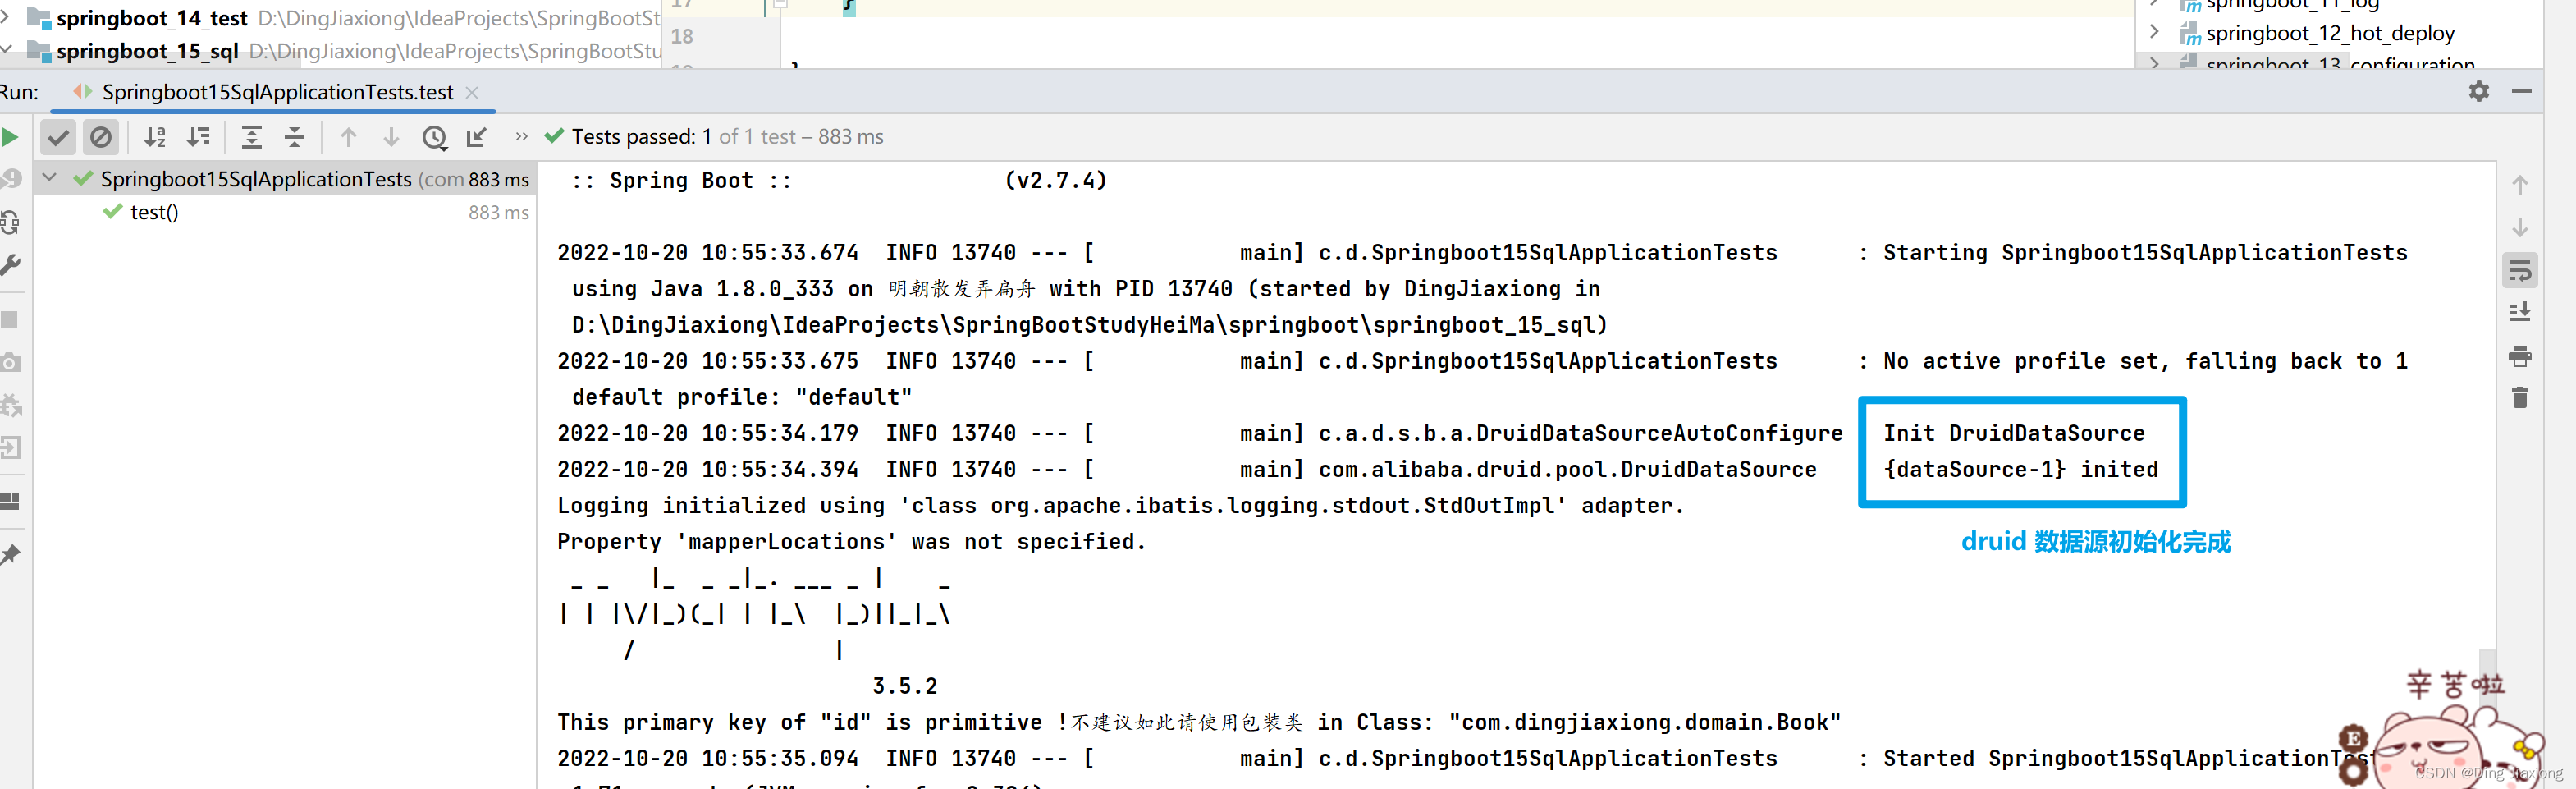
Task: Toggle show passed tests checkmark filter
Action: click(x=59, y=137)
